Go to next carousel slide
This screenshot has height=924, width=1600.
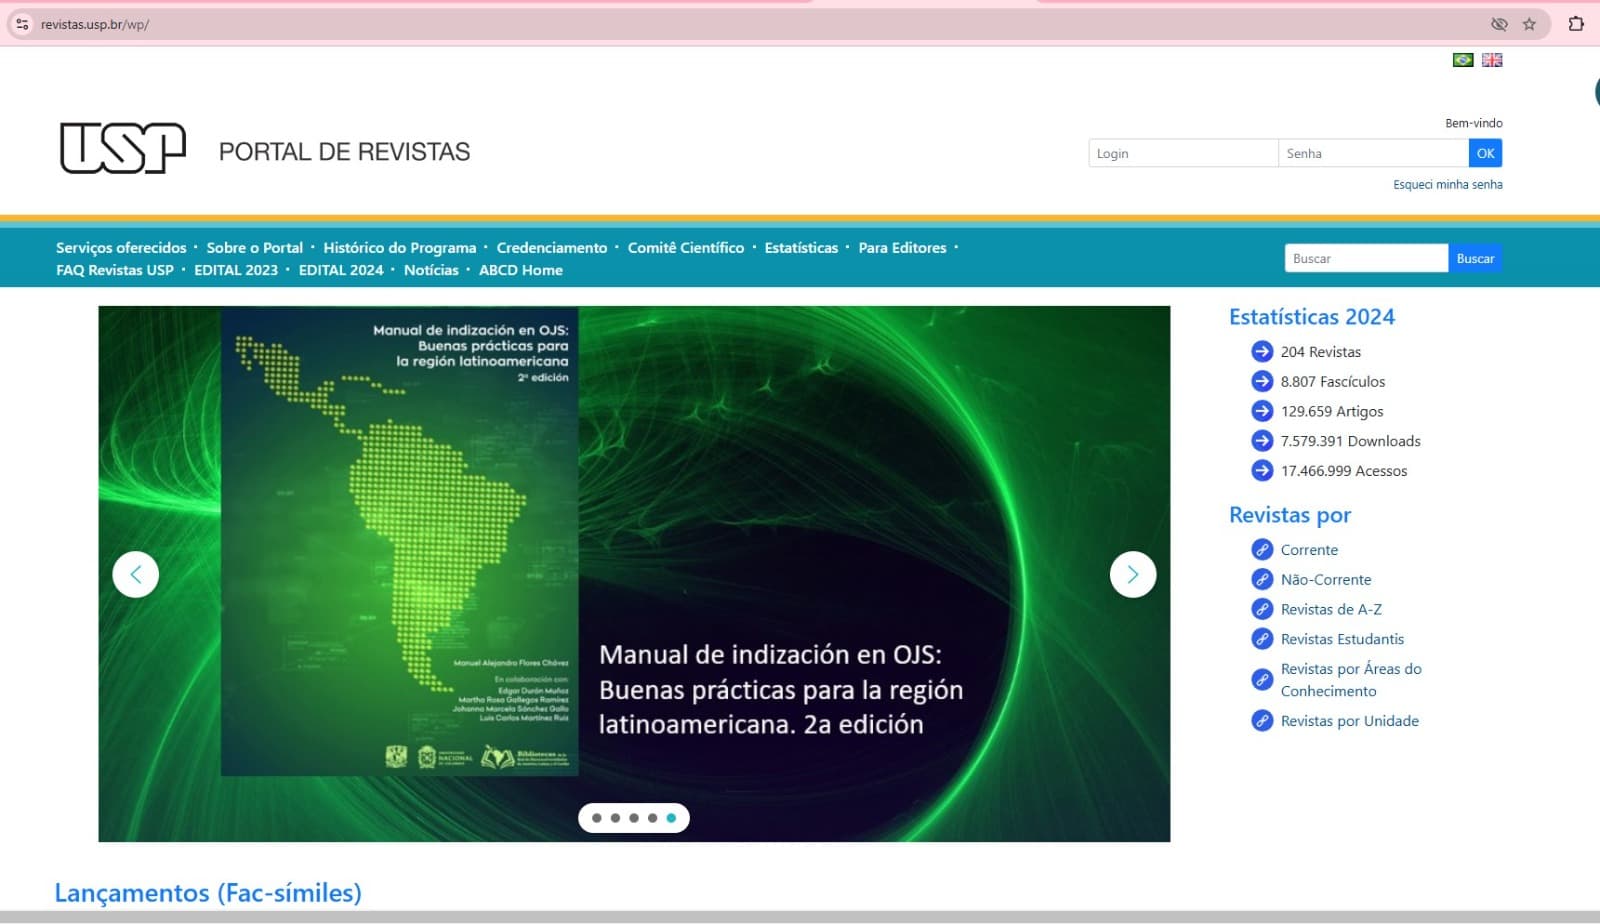pos(1133,575)
